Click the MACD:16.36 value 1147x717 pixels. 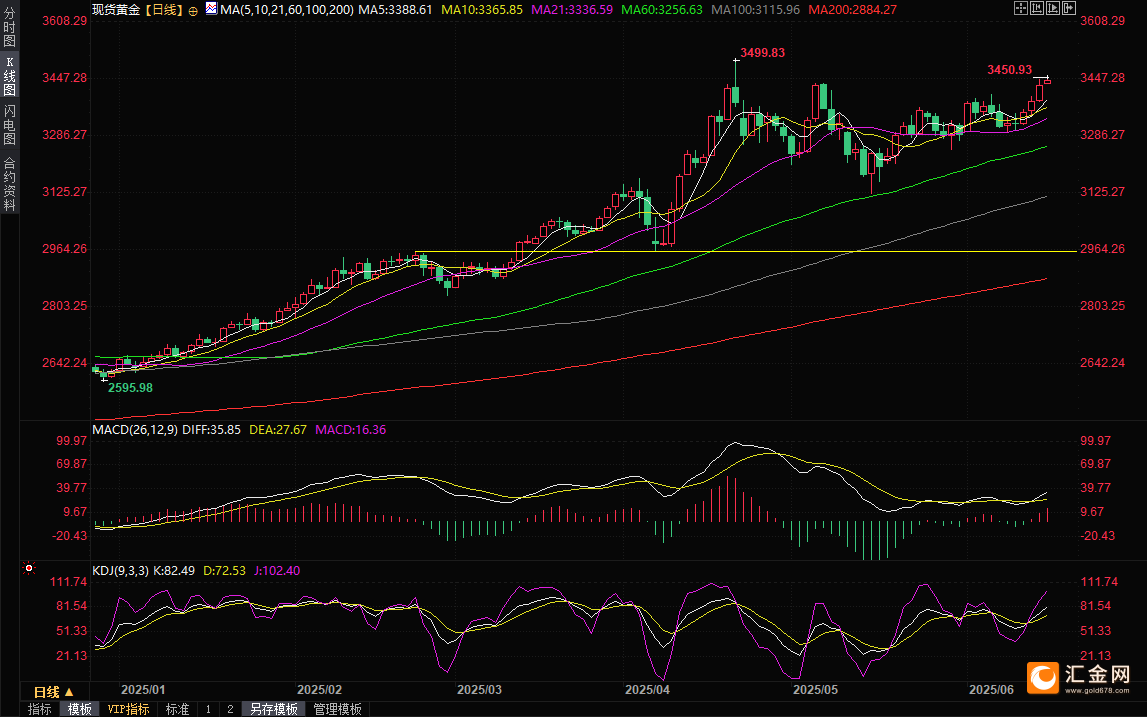[350, 429]
